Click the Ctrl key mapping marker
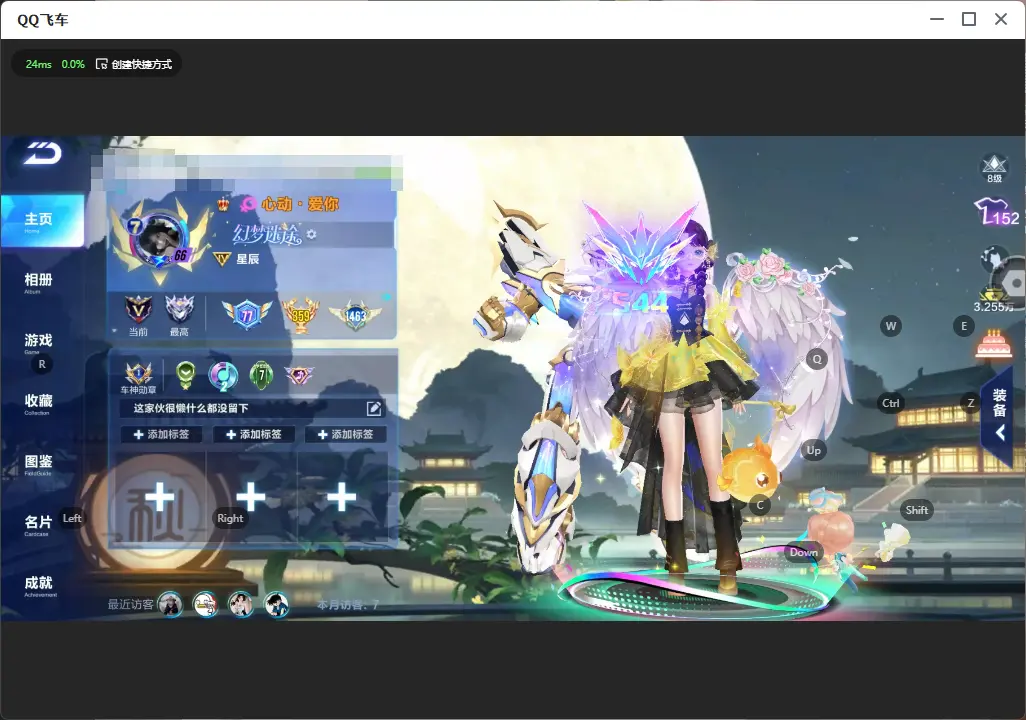 tap(891, 403)
